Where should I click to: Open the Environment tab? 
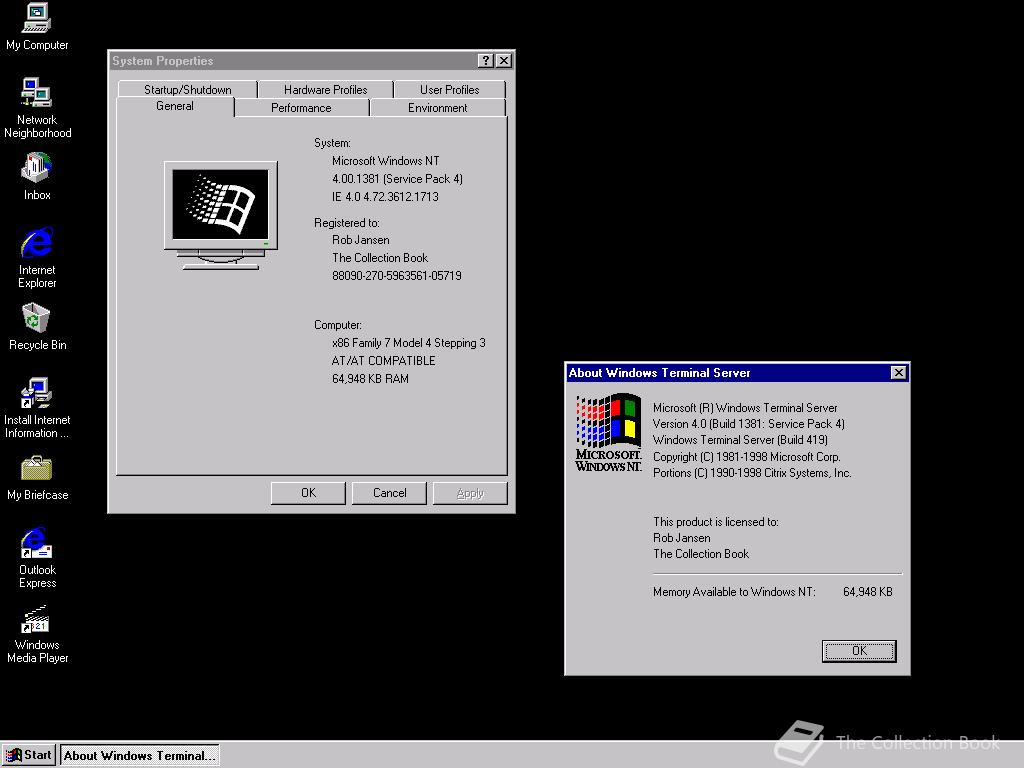coord(438,108)
